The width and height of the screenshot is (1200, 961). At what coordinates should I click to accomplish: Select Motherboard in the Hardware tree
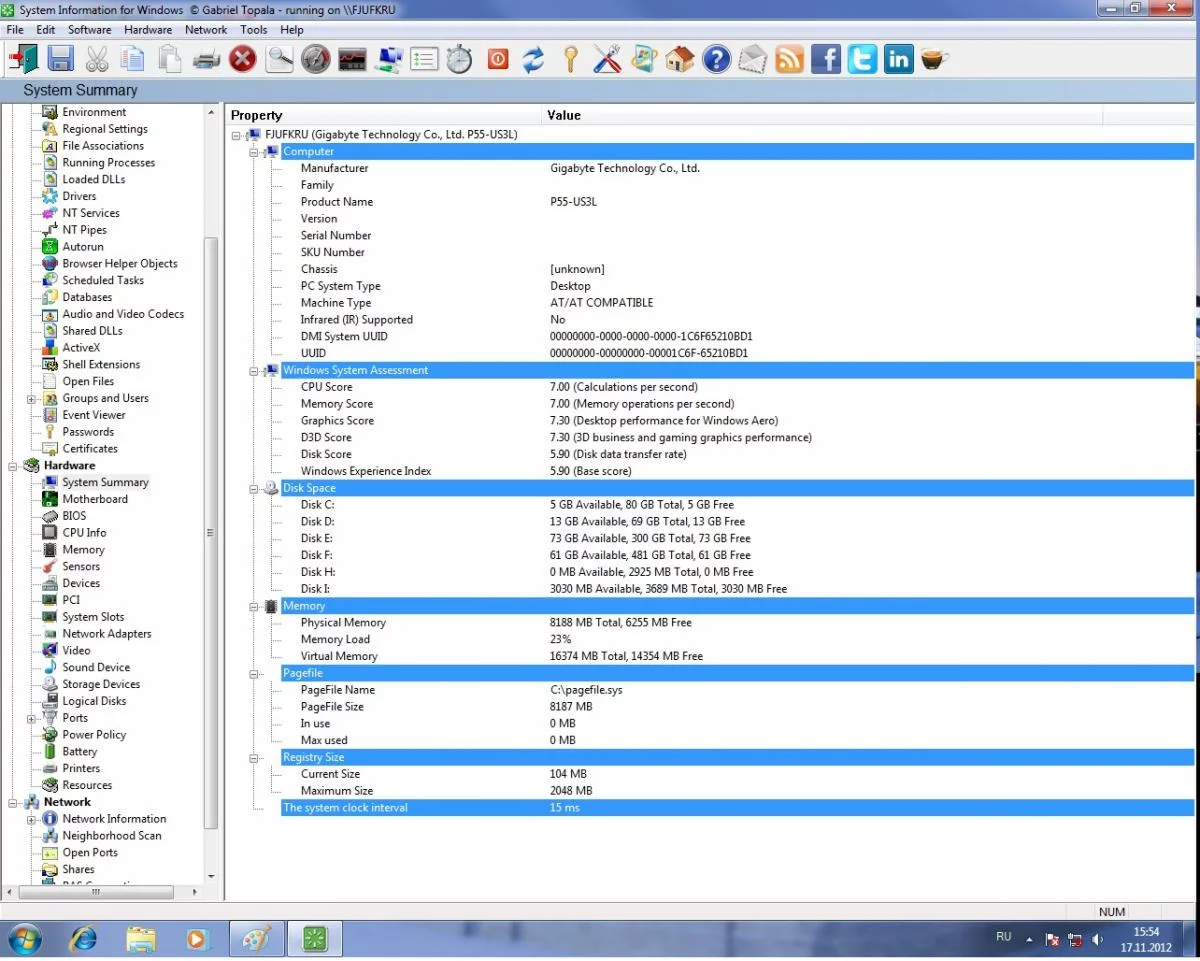(95, 499)
